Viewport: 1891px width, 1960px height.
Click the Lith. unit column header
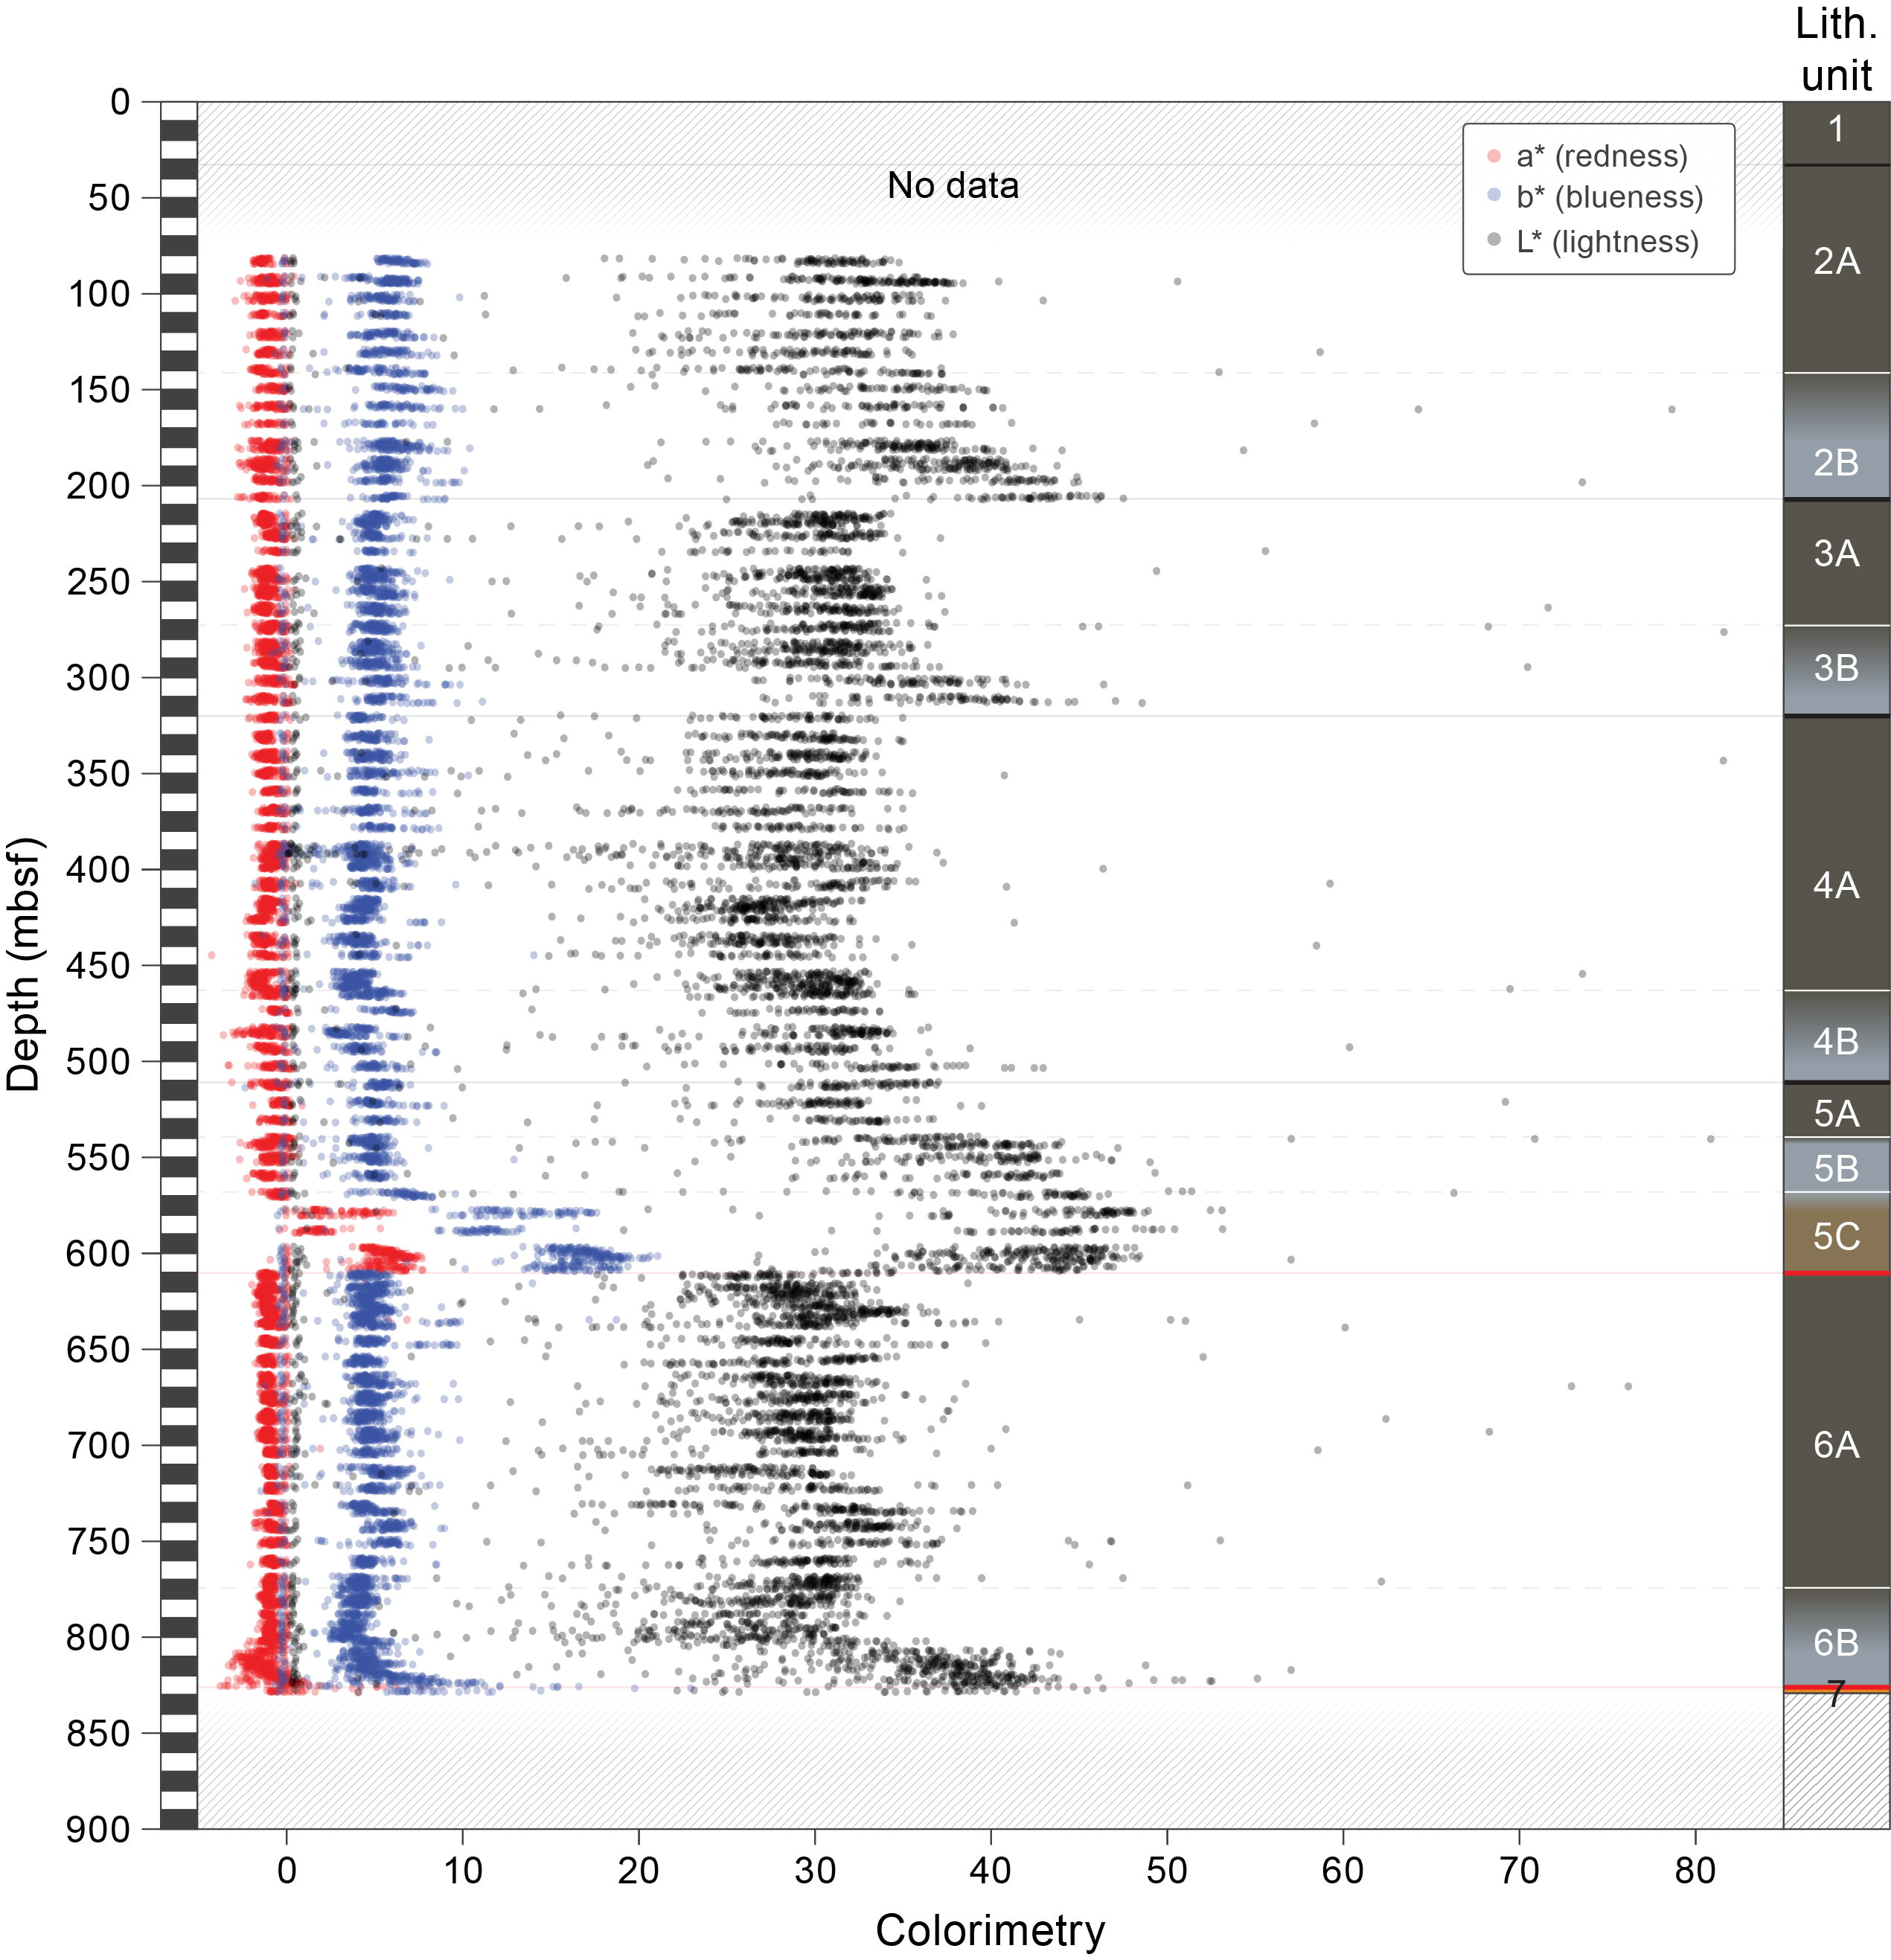[x=1836, y=50]
